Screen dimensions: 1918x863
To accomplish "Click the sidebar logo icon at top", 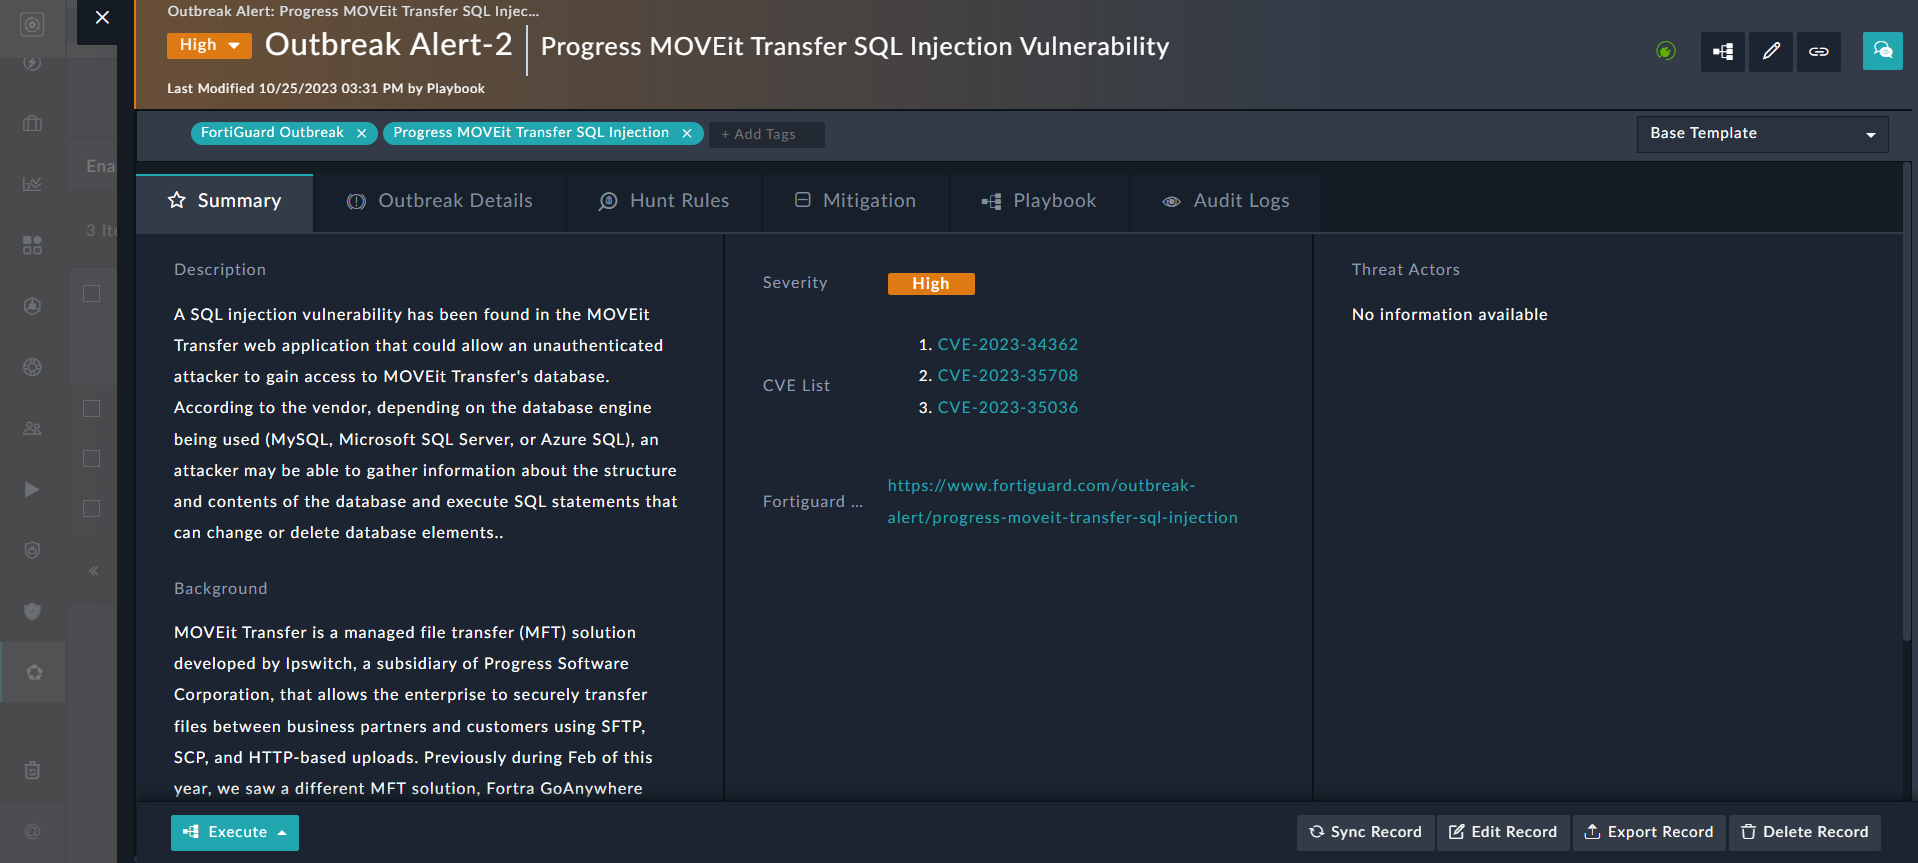I will pos(32,25).
